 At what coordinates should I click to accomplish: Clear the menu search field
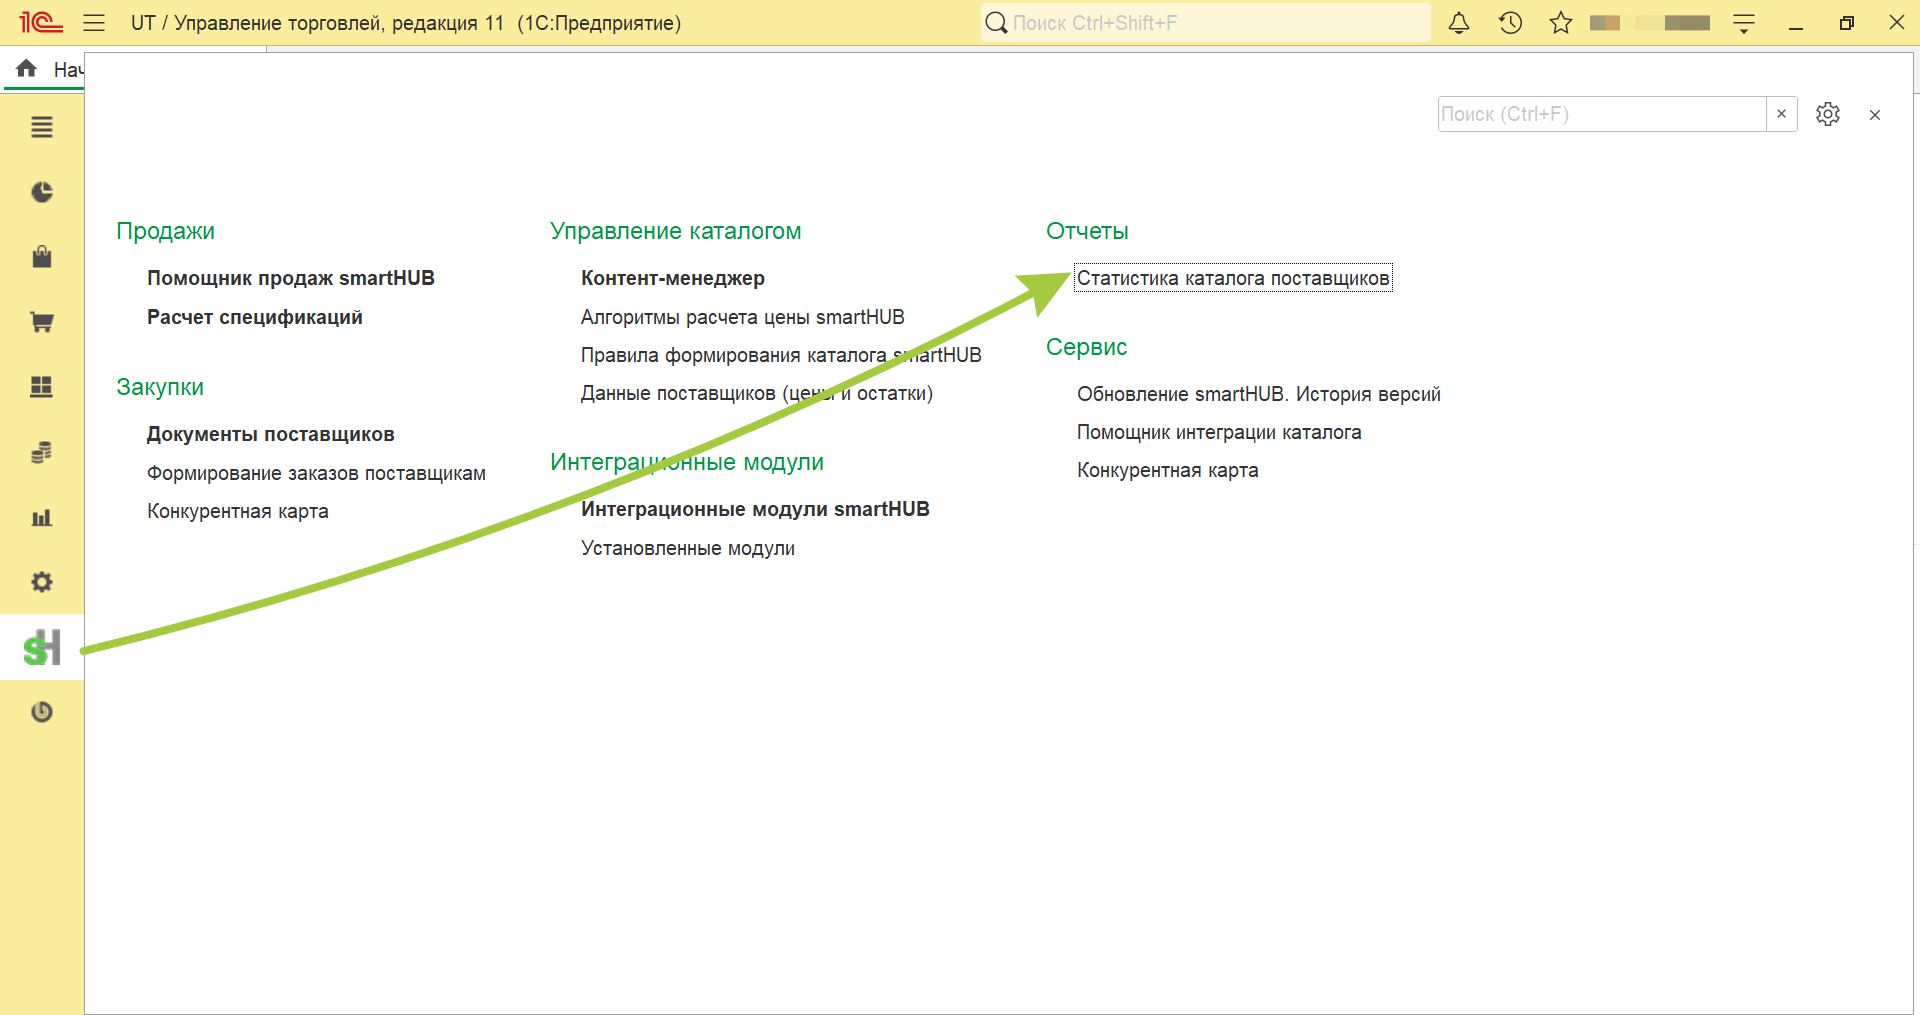1781,114
